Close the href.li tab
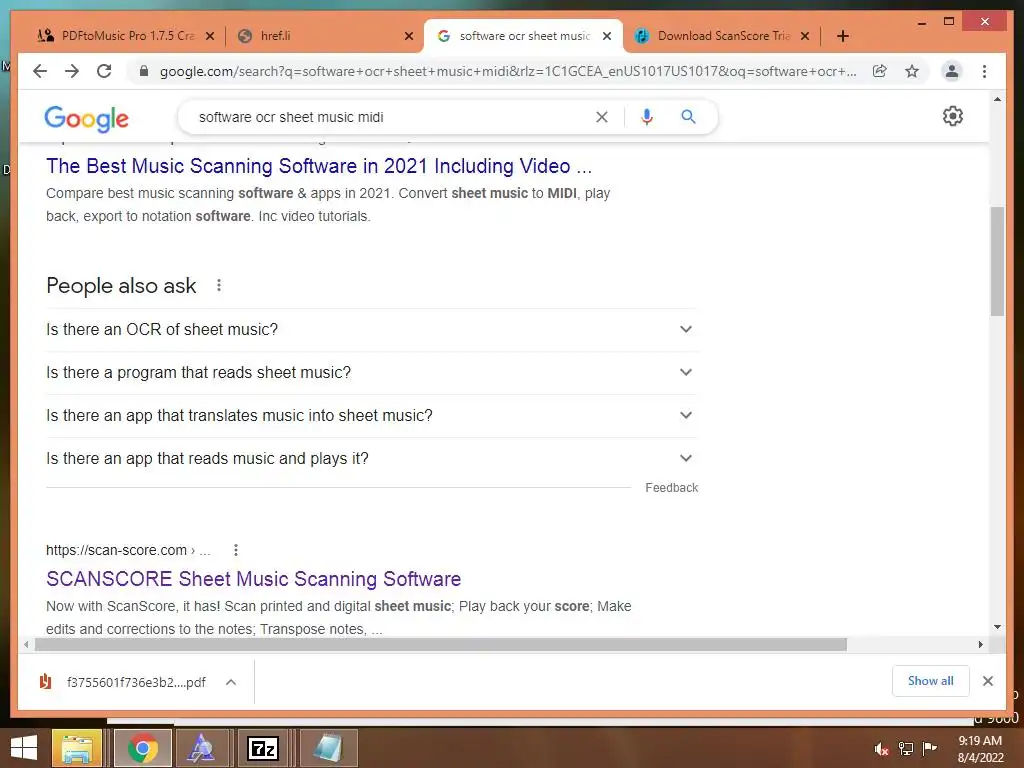Screen dimensions: 1024x768 [x=409, y=36]
